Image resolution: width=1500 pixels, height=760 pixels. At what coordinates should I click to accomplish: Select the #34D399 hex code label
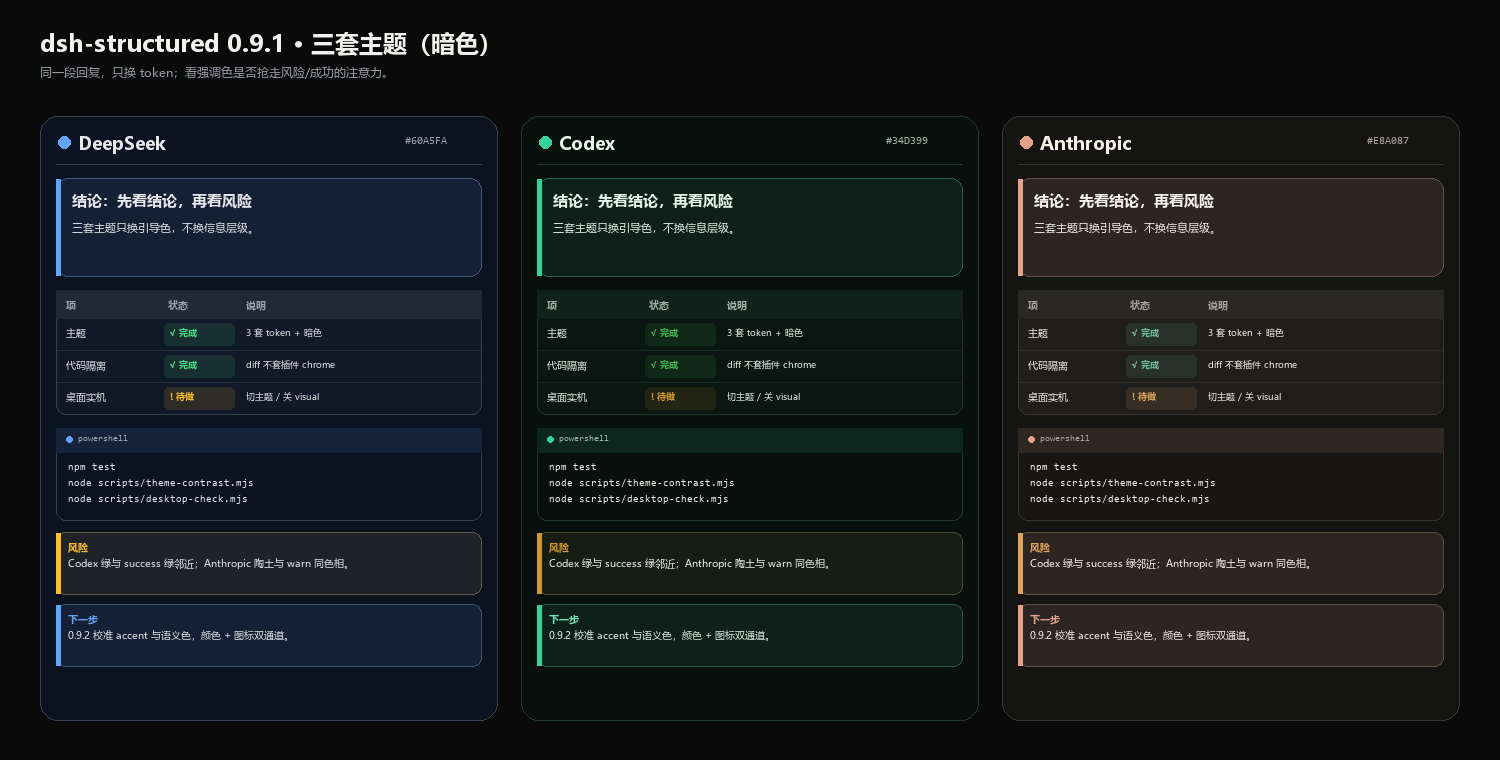(x=907, y=141)
